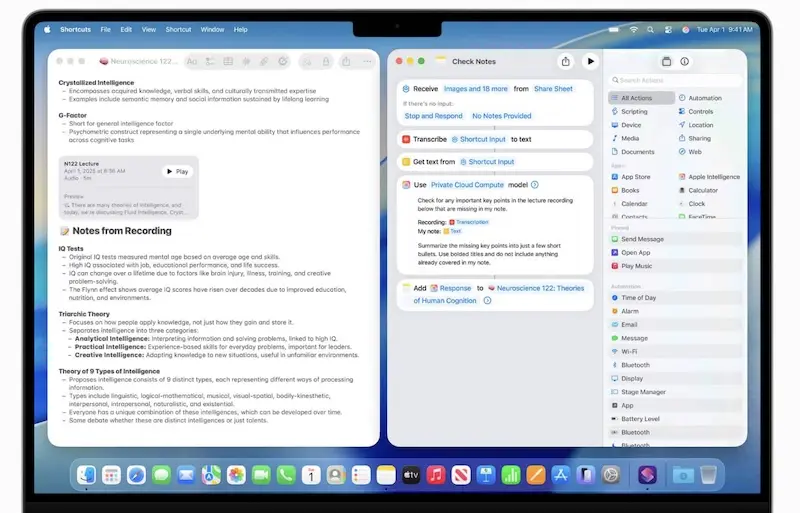Click the Notes from Recording heading
The width and height of the screenshot is (800, 513).
122,231
